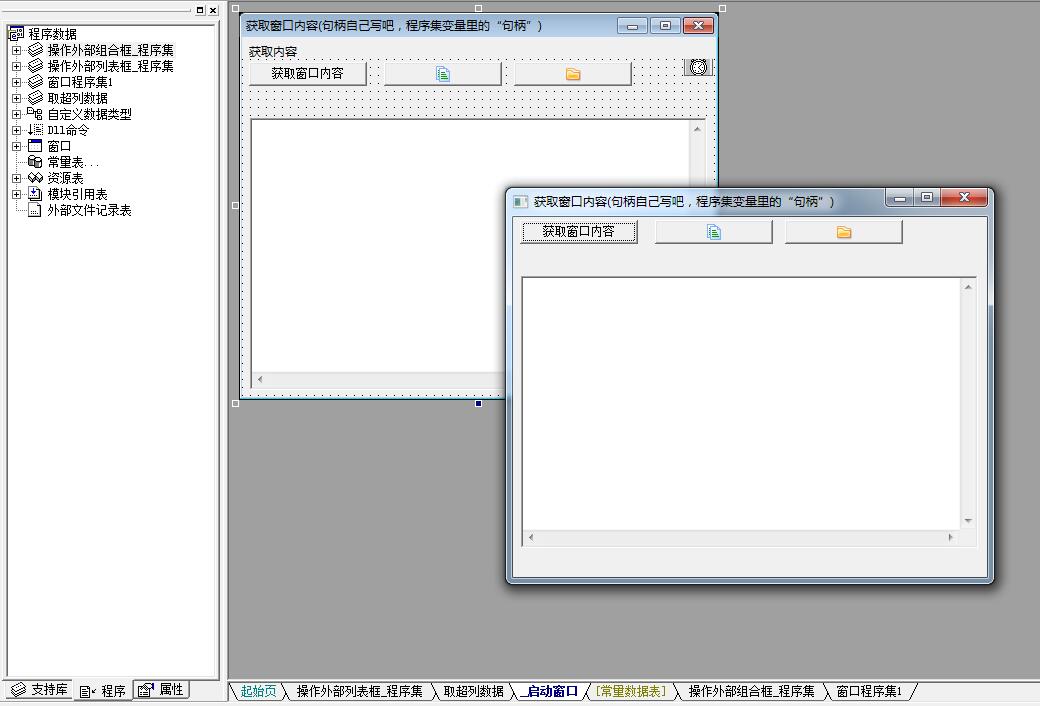This screenshot has height=706, width=1040.
Task: Click the document icon button in form designer
Action: (x=443, y=74)
